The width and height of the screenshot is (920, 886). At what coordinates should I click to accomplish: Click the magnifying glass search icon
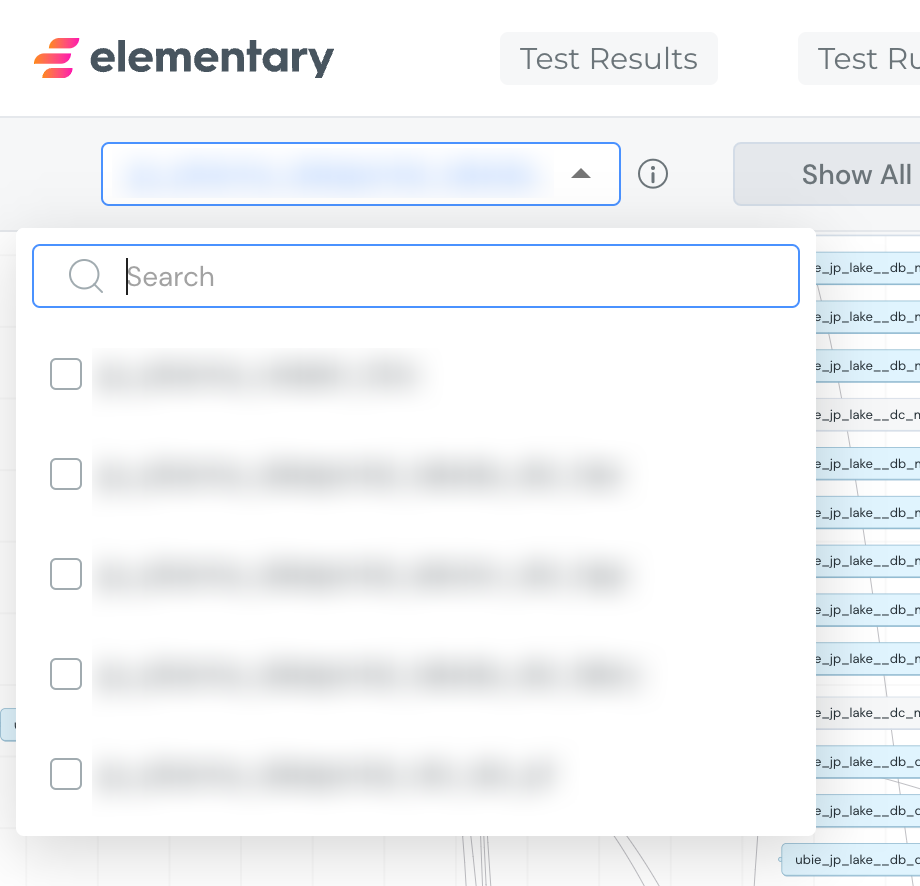[85, 276]
